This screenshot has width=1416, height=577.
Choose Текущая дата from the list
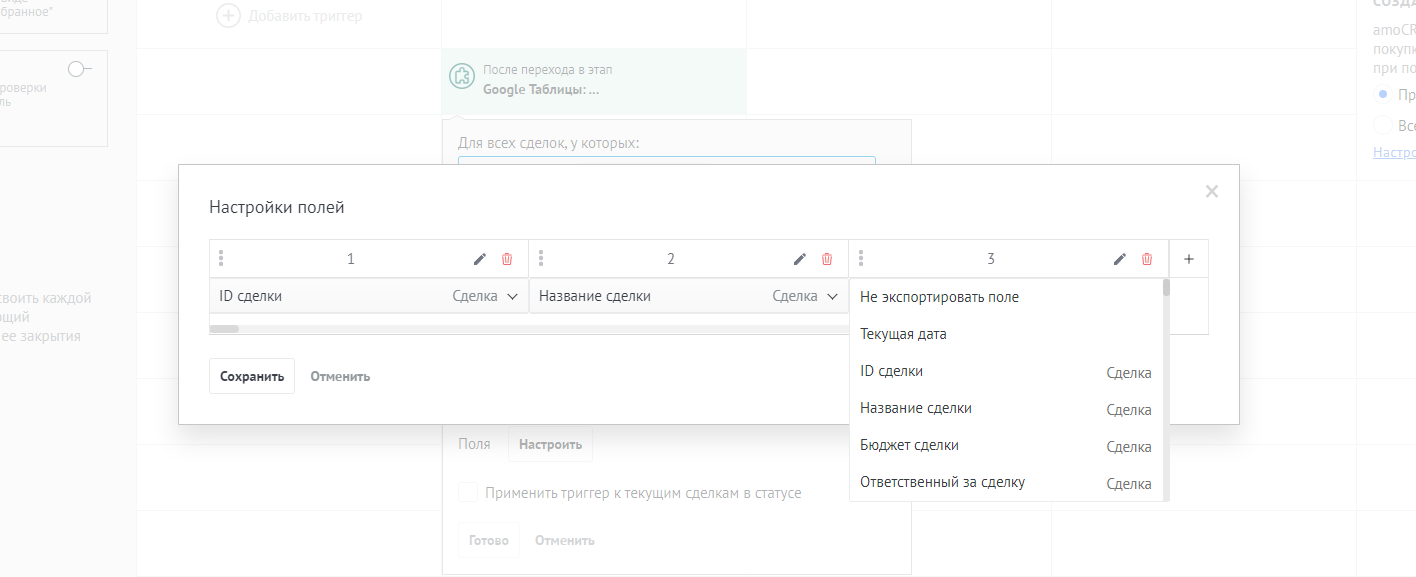pos(1006,334)
